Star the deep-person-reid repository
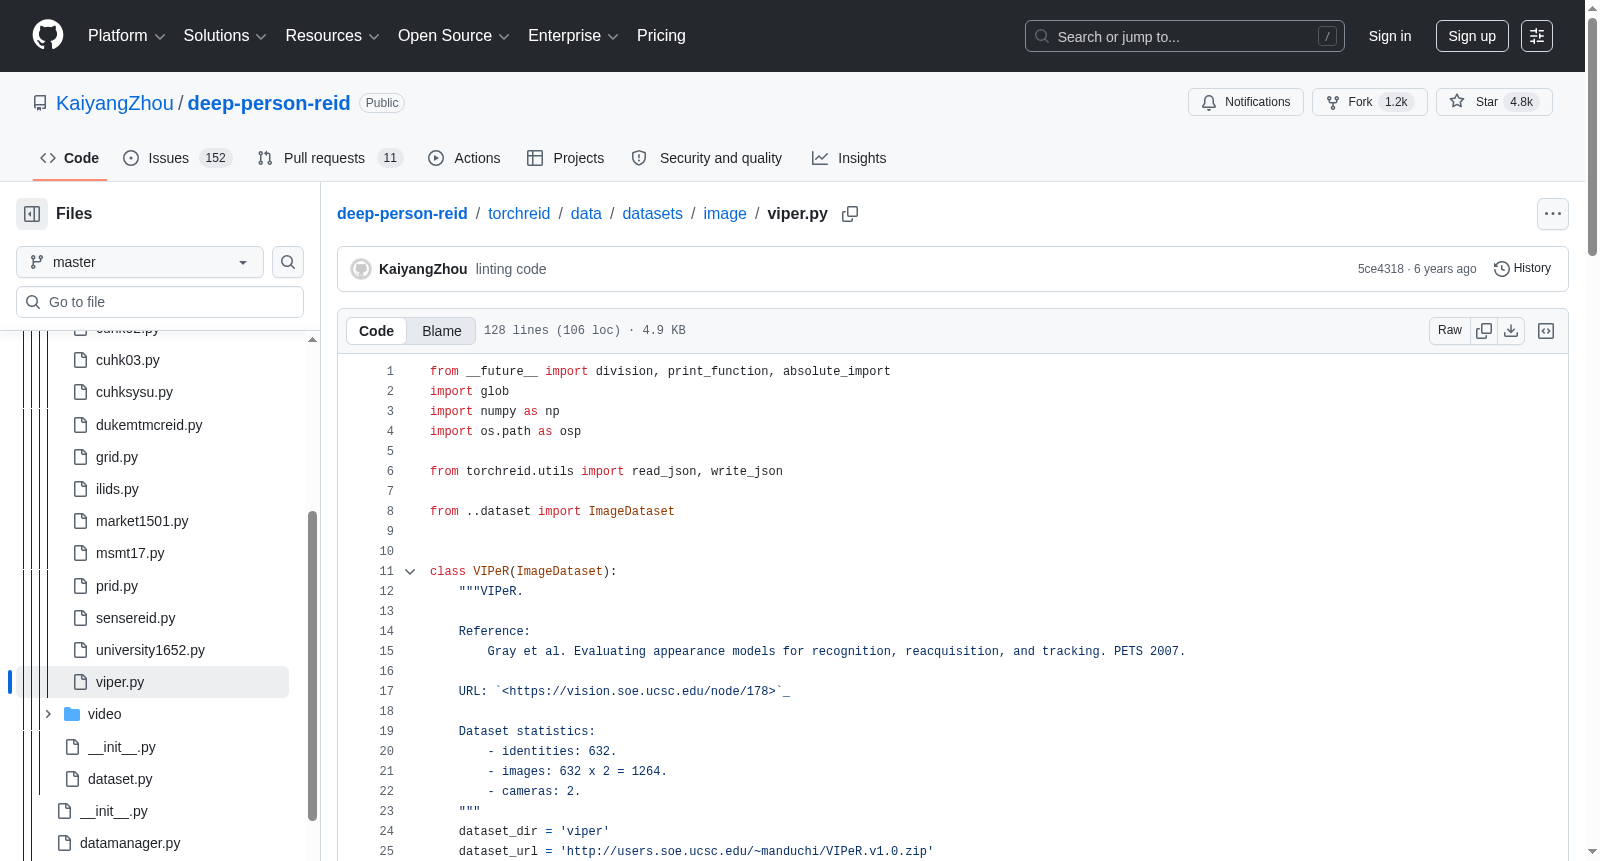The height and width of the screenshot is (861, 1600). pos(1494,102)
